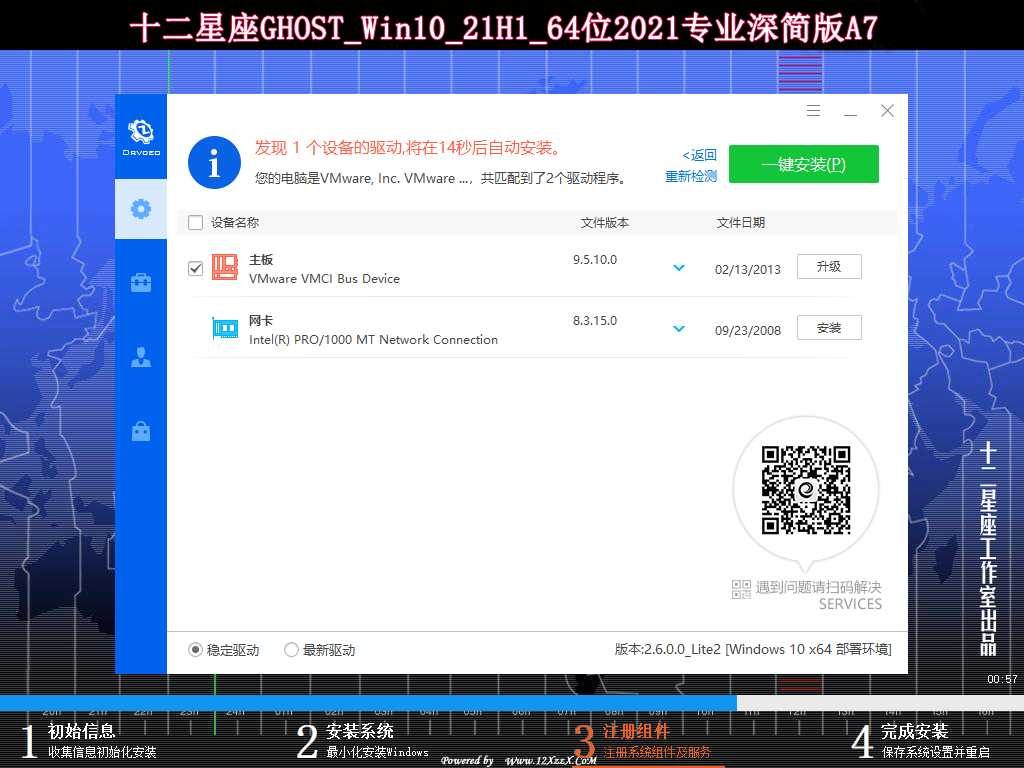This screenshot has width=1024, height=768.
Task: Click step 4 完成安装 in installer footer
Action: (x=921, y=741)
